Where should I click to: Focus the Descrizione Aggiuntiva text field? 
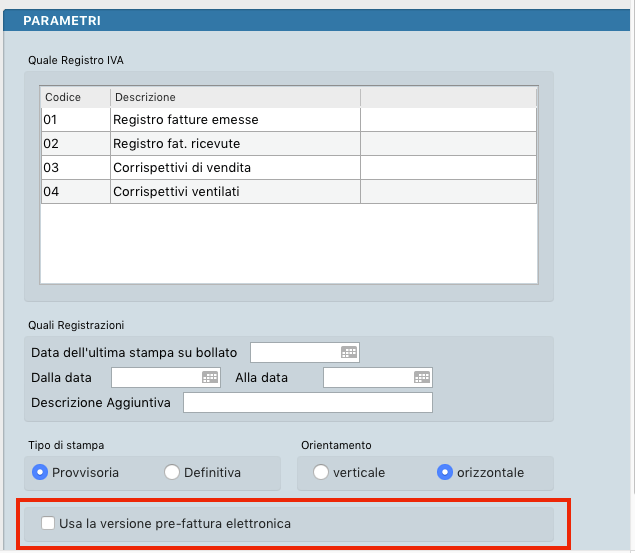pyautogui.click(x=308, y=402)
